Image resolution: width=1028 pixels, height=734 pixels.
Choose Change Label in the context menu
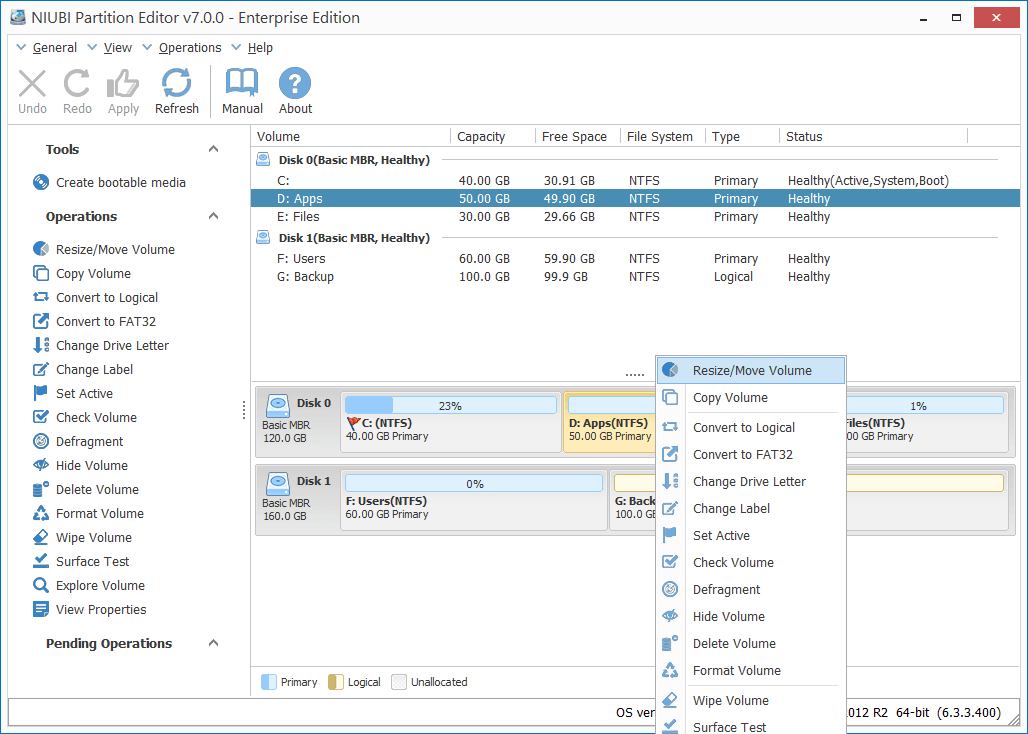[751, 508]
